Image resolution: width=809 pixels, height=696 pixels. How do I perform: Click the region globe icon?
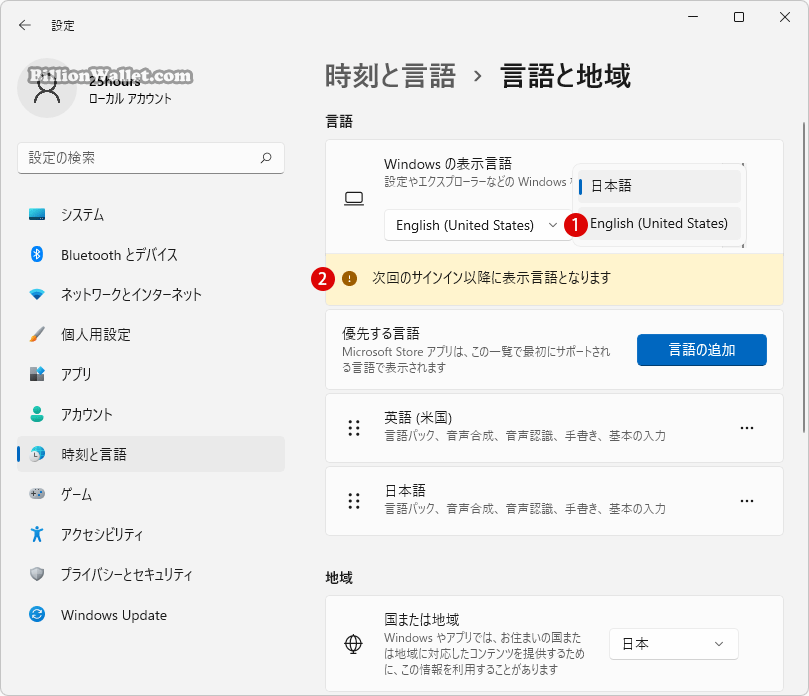(x=353, y=644)
